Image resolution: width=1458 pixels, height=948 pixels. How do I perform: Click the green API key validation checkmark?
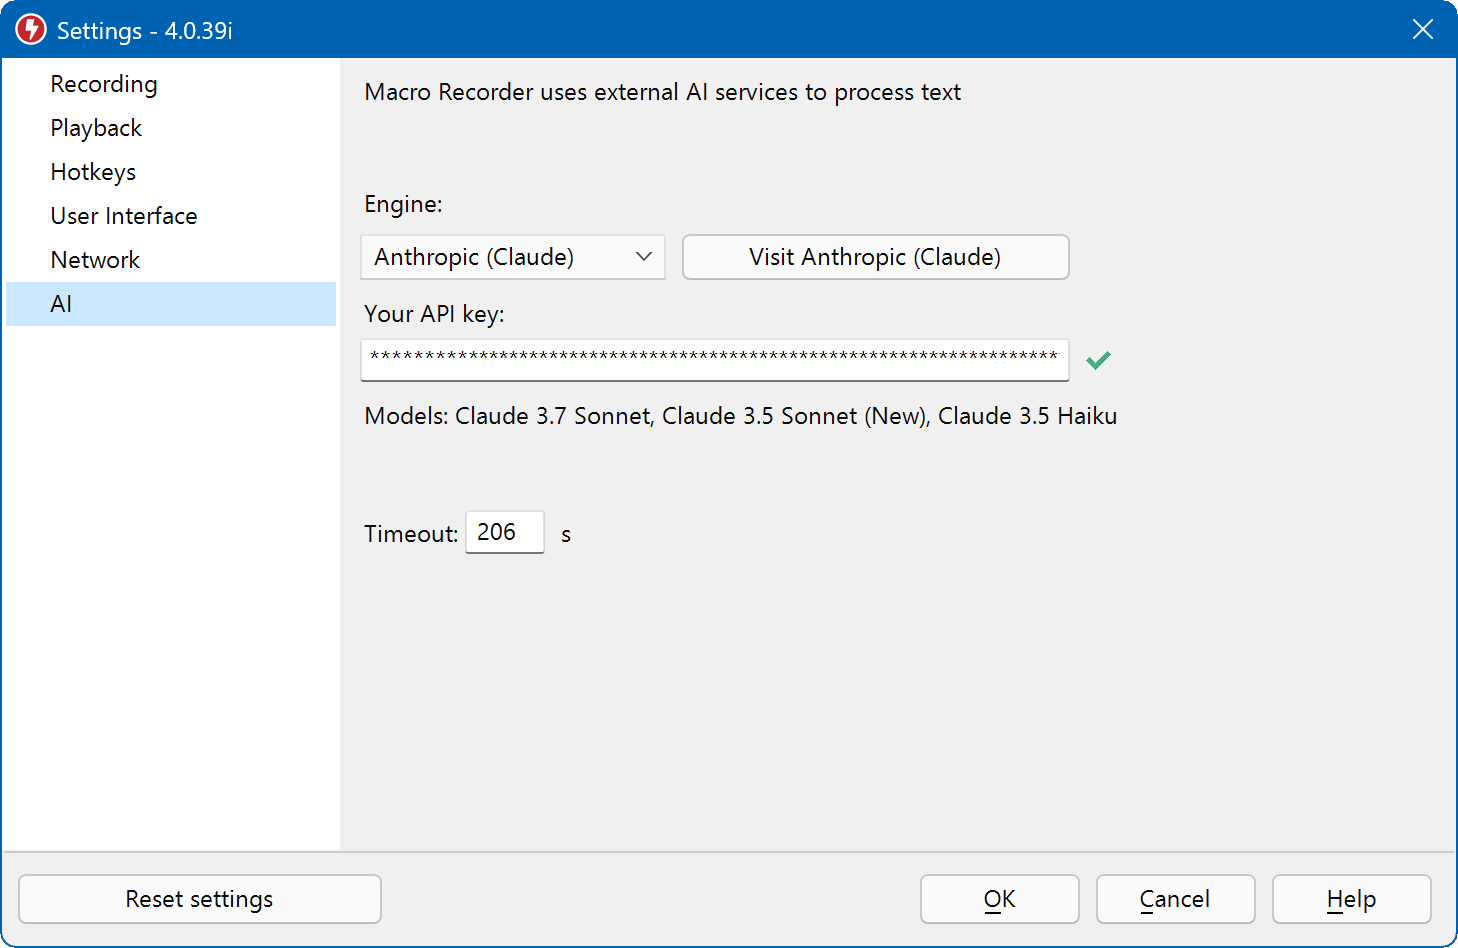tap(1098, 360)
